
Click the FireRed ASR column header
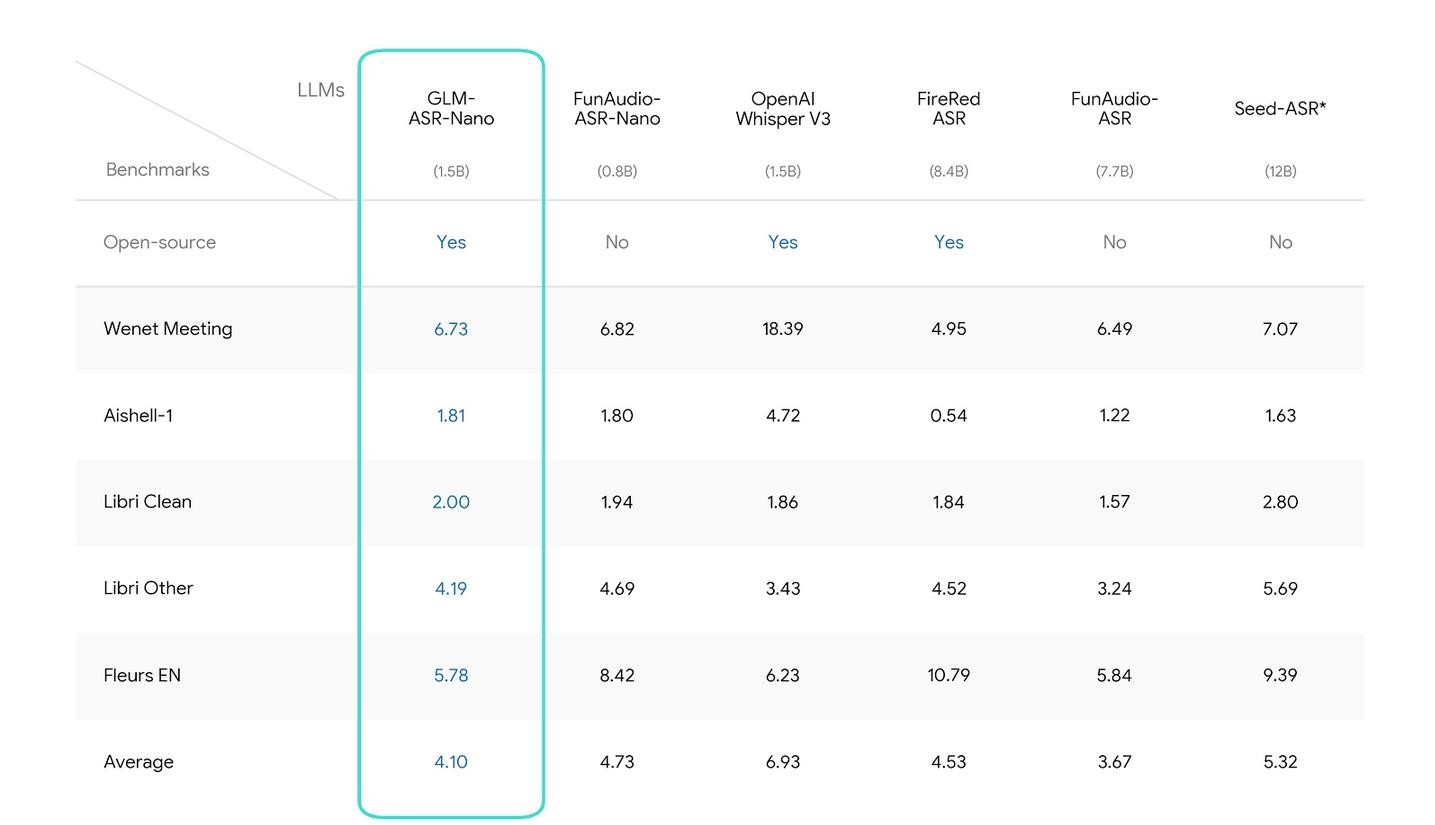coord(948,109)
